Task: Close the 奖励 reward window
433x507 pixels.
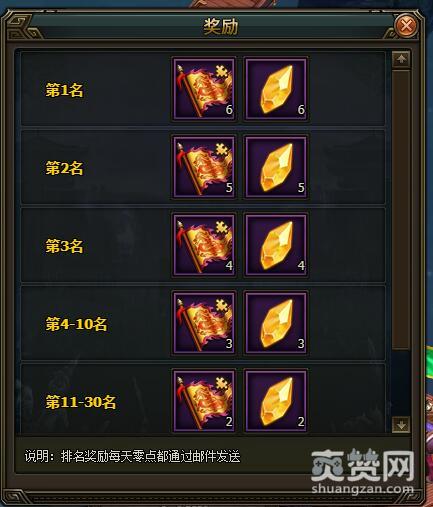Action: pyautogui.click(x=406, y=25)
